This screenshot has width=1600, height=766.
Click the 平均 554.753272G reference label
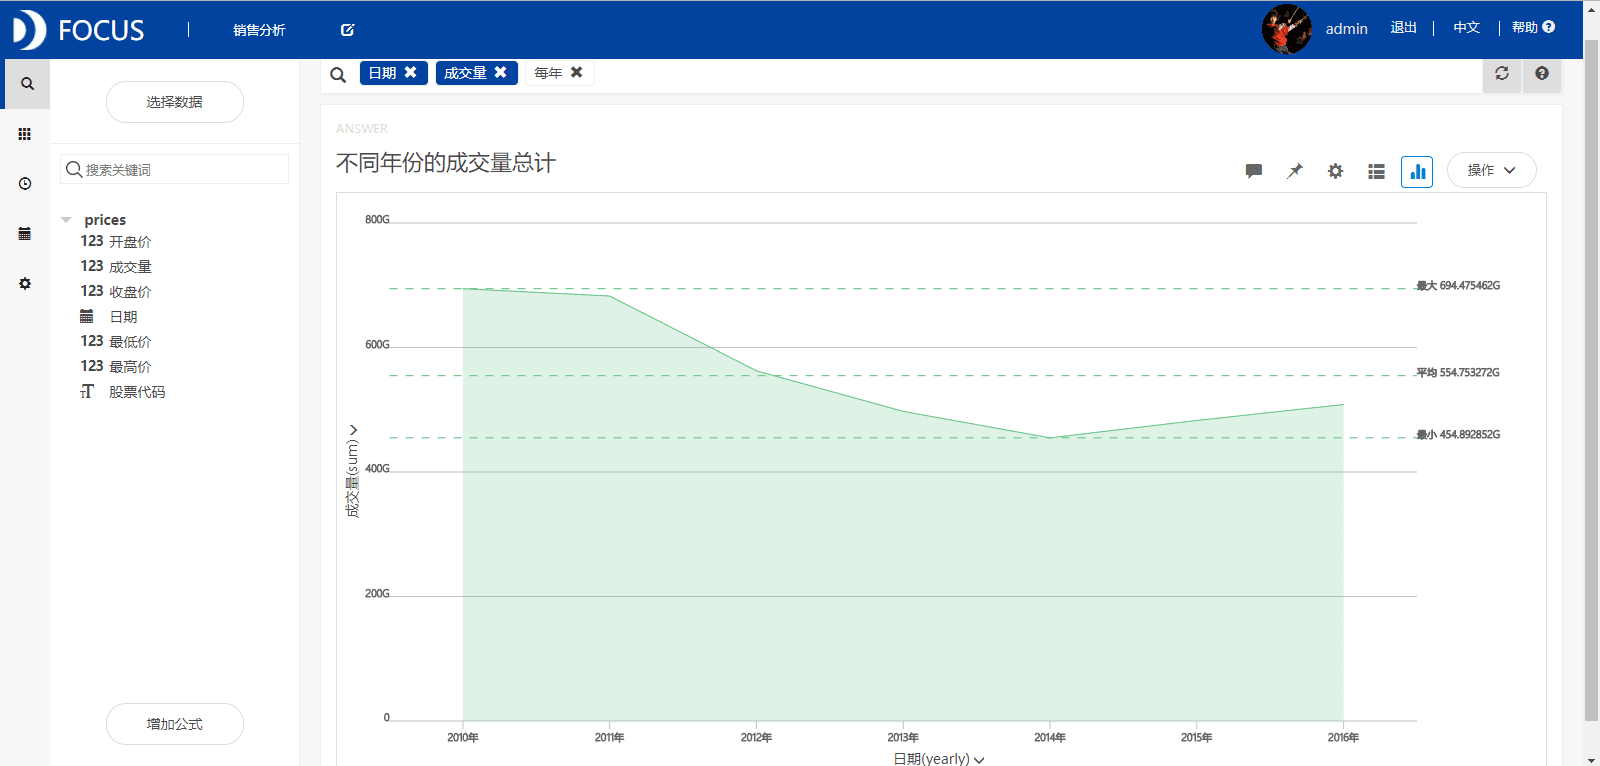click(x=1458, y=373)
